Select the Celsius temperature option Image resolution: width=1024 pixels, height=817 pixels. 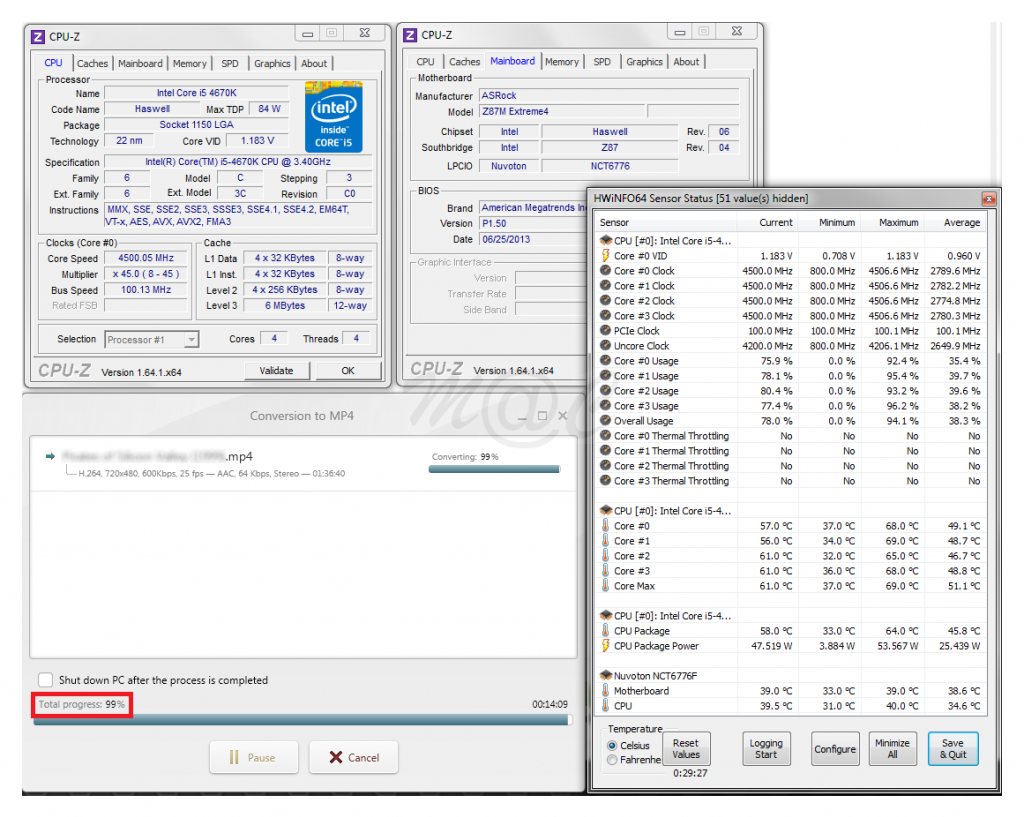pos(612,745)
